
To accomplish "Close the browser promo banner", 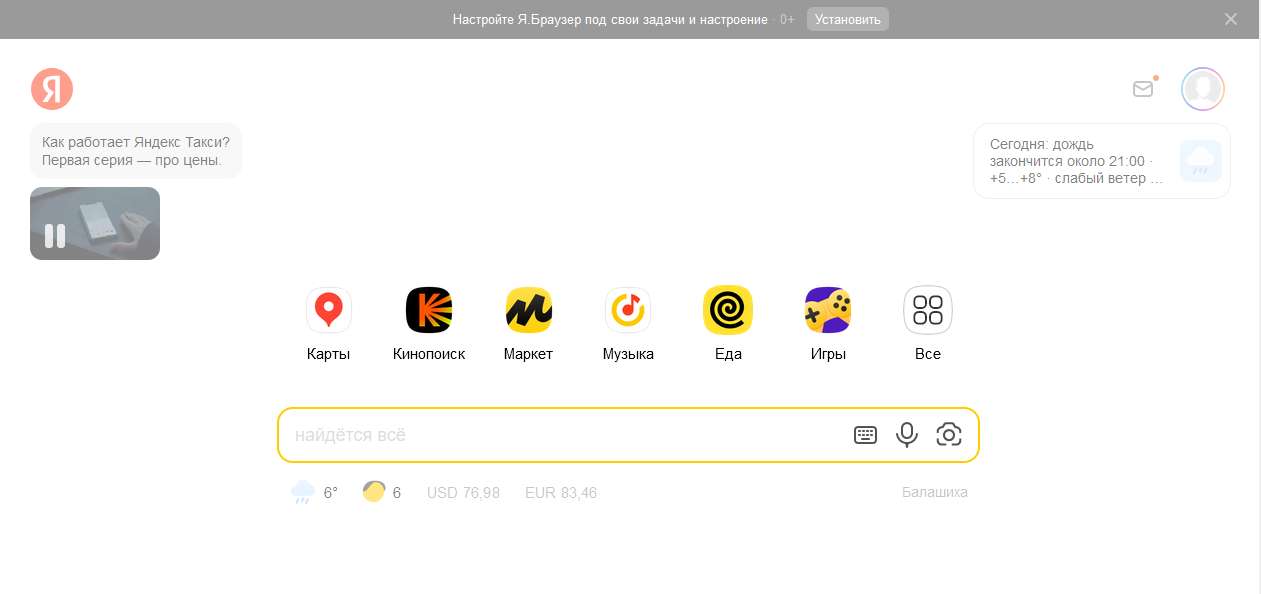I will point(1232,19).
